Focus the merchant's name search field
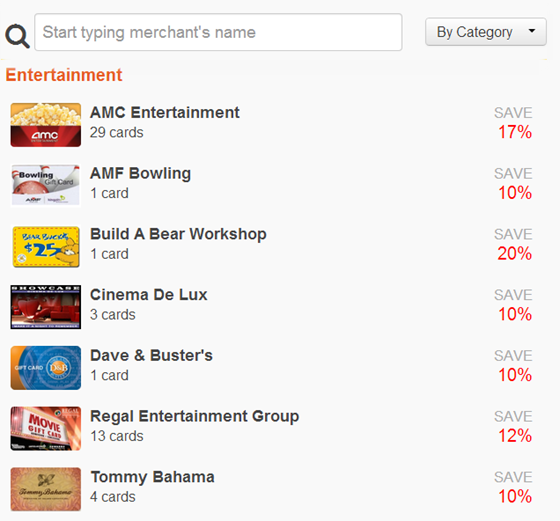 tap(218, 32)
